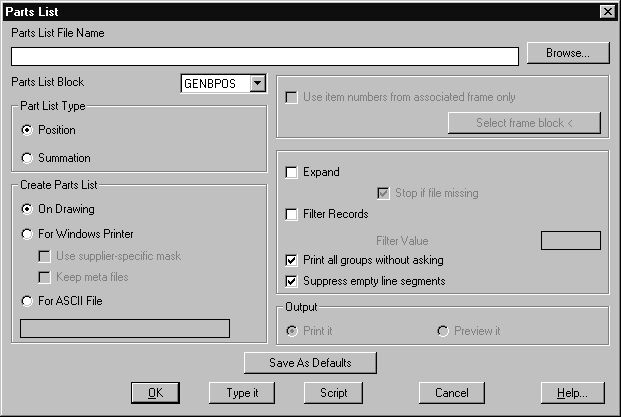621x417 pixels.
Task: Open Help for Parts List
Action: [572, 393]
